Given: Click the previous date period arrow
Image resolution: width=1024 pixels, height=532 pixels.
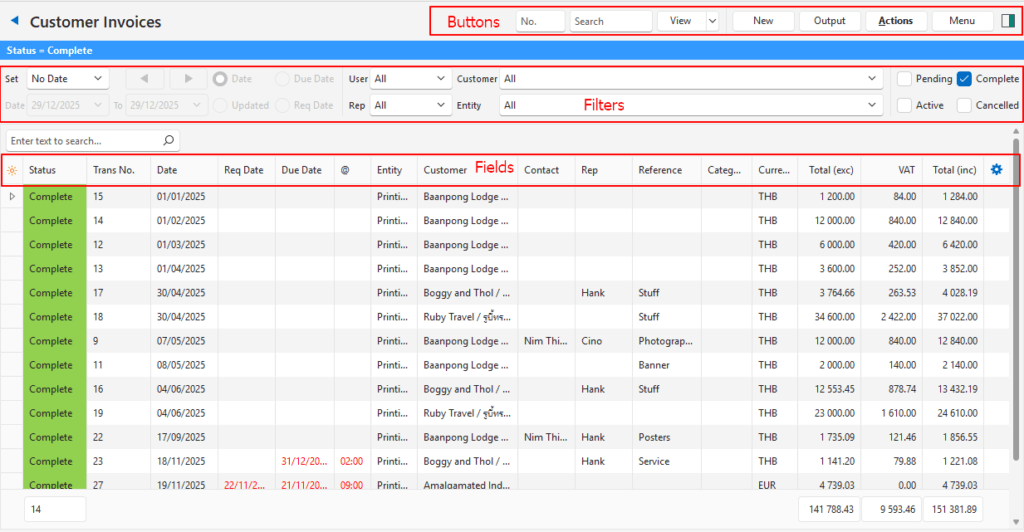Looking at the screenshot, I should coord(145,78).
